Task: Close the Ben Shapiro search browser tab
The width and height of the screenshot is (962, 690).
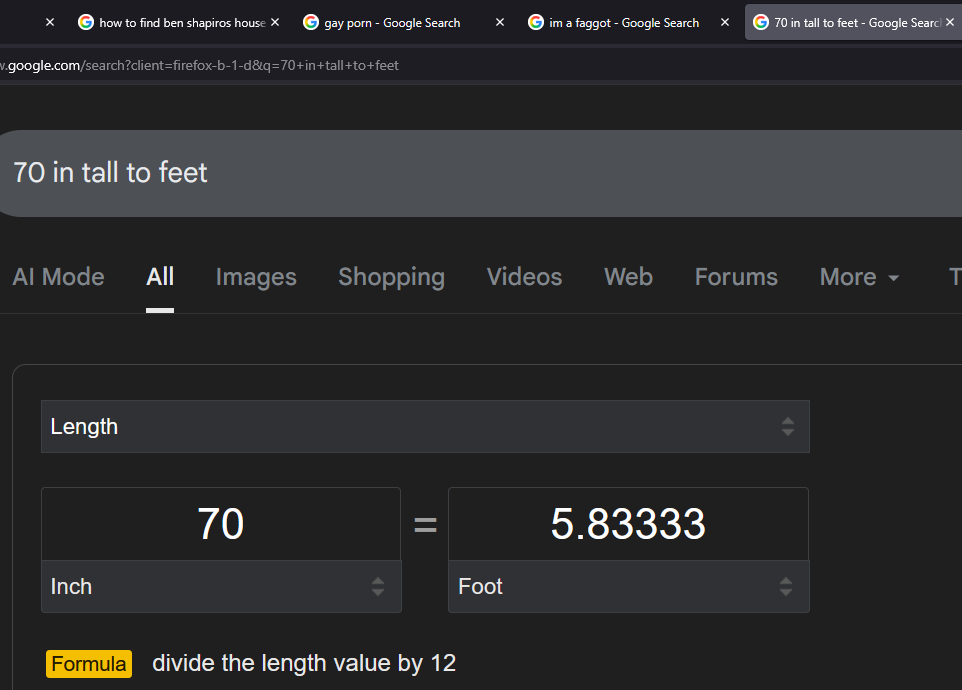Action: coord(275,22)
